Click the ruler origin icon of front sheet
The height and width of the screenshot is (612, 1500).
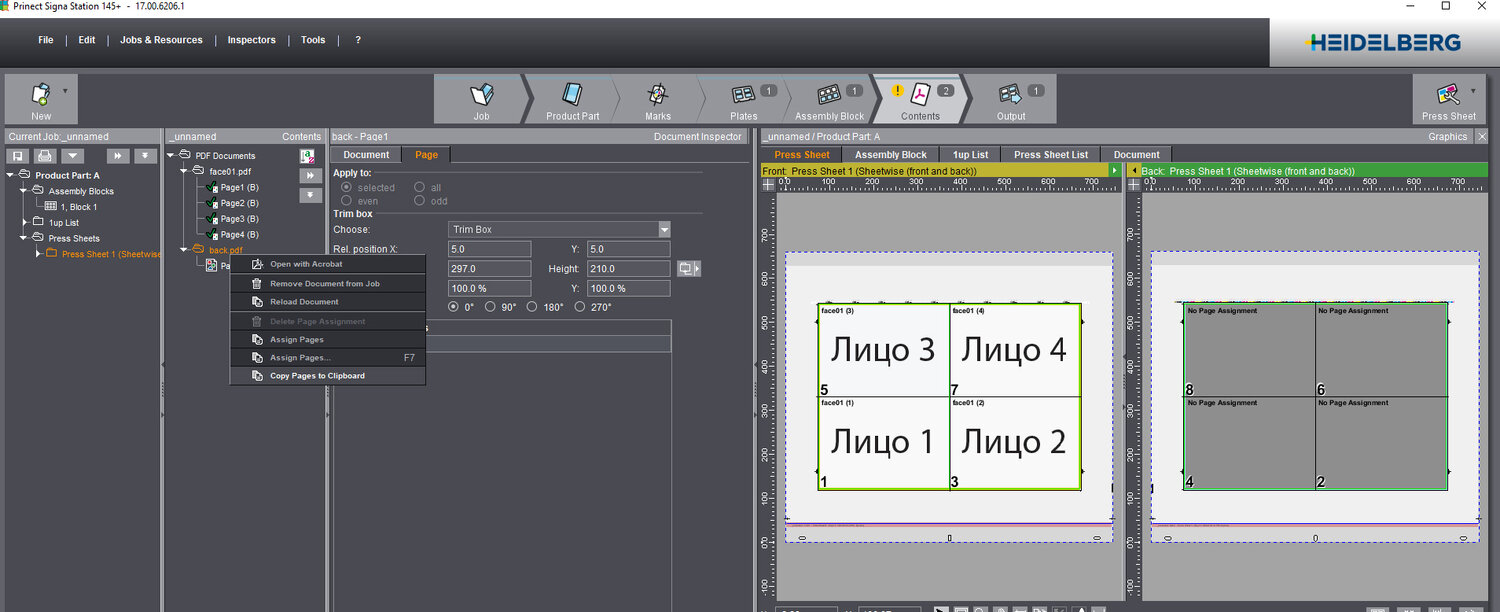769,184
